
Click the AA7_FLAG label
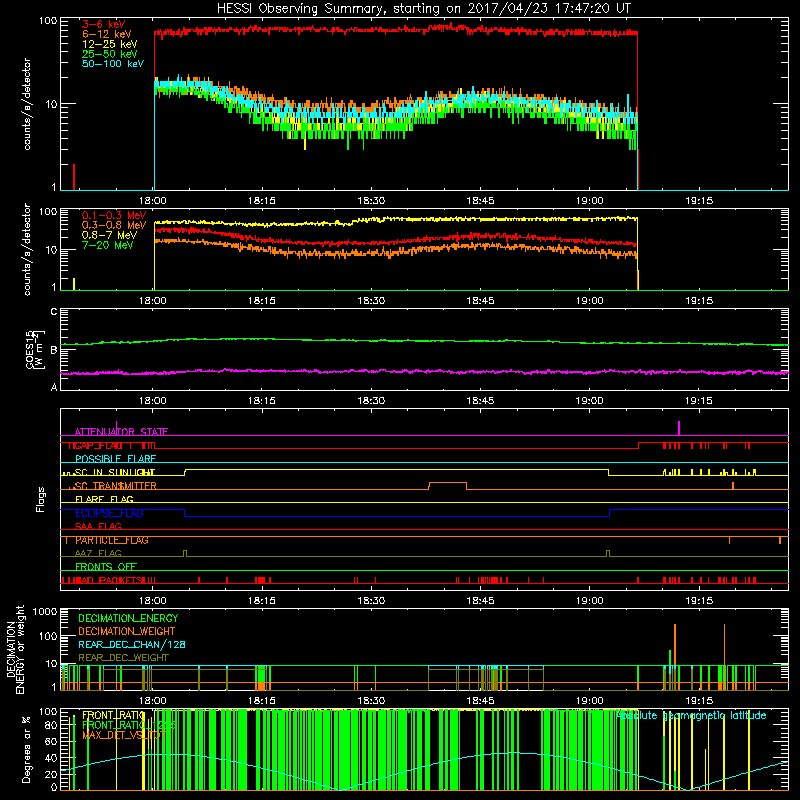[98, 554]
